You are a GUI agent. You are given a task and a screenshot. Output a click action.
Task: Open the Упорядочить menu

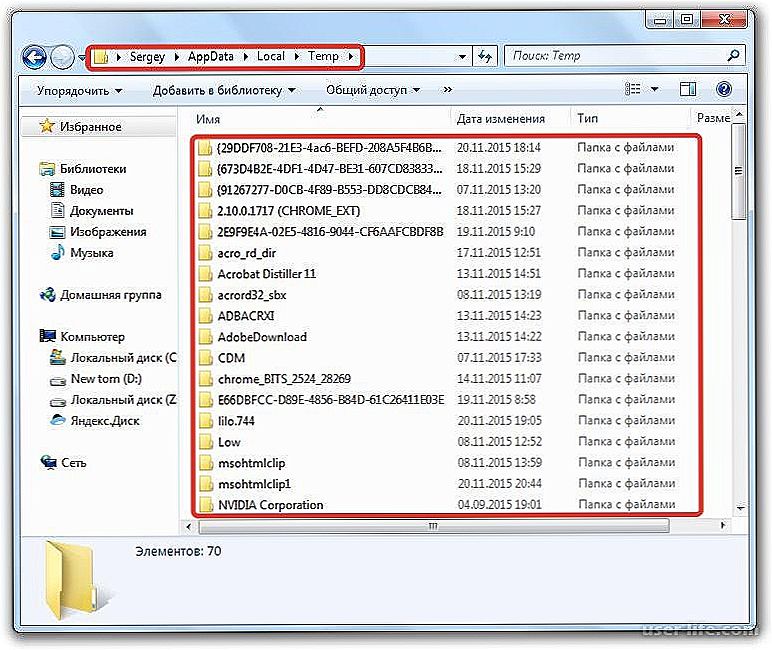pos(79,91)
